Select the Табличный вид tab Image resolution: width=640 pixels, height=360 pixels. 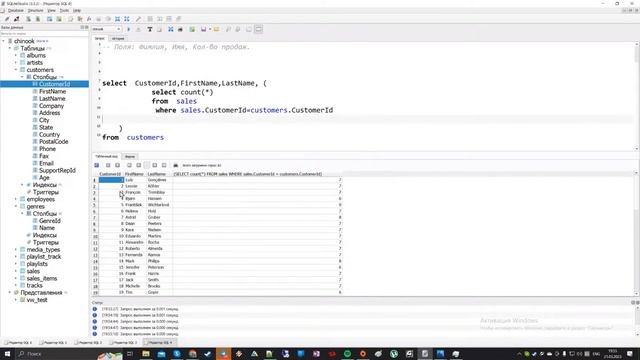pyautogui.click(x=107, y=156)
